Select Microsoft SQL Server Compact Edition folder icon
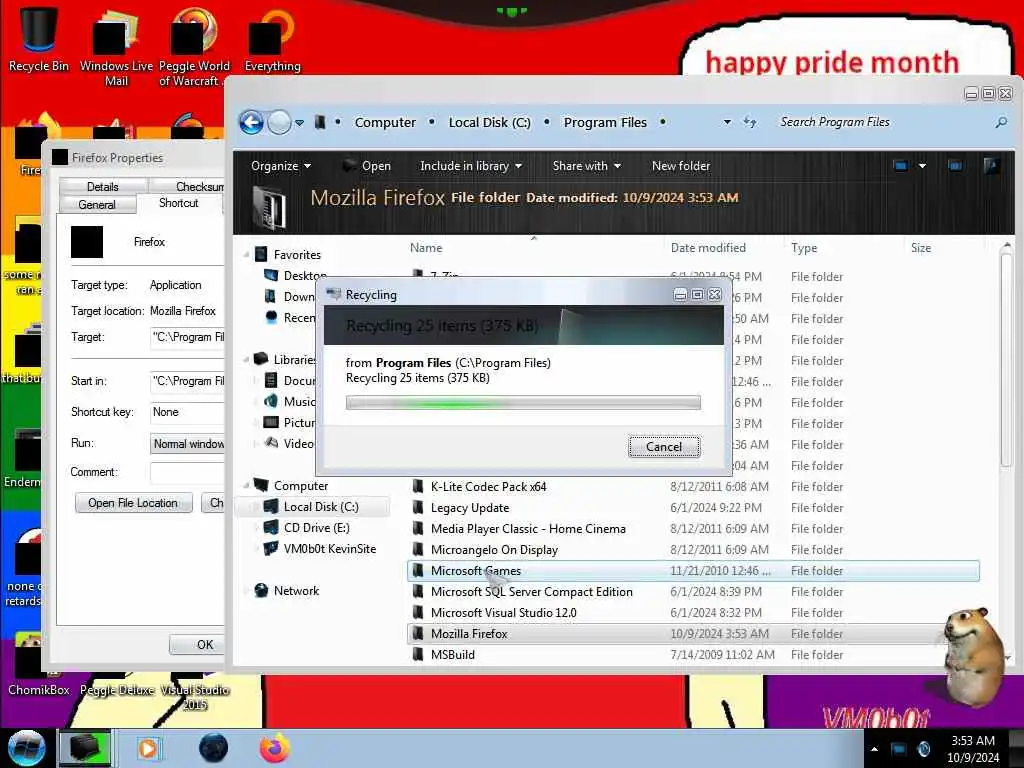The height and width of the screenshot is (768, 1024). (x=418, y=592)
